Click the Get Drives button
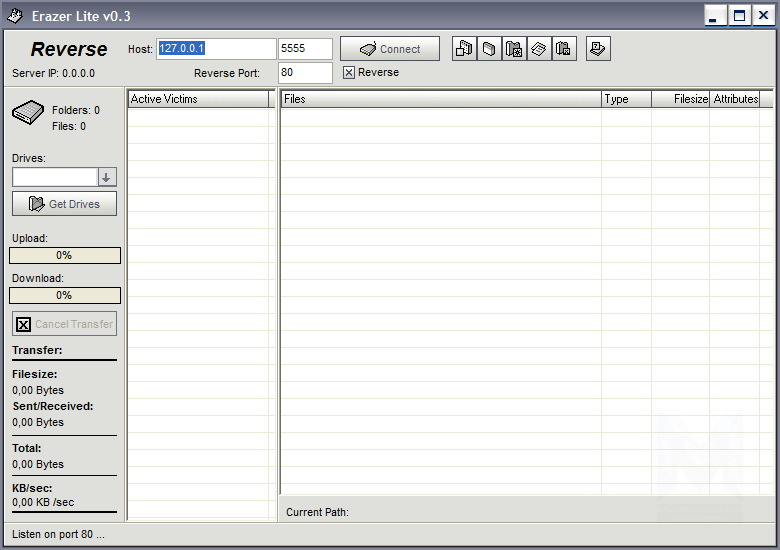This screenshot has height=550, width=780. [64, 204]
